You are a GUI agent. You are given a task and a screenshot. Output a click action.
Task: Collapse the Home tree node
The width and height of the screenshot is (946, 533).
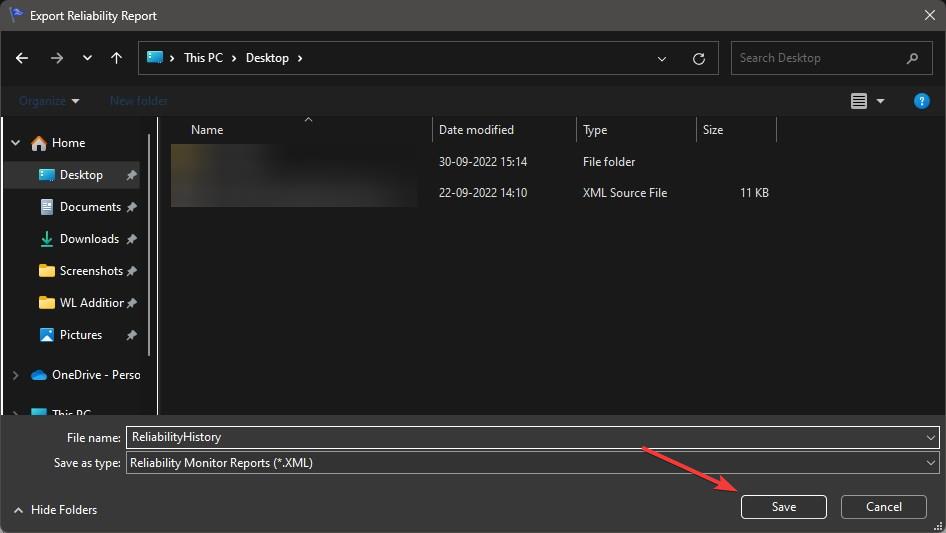(16, 143)
